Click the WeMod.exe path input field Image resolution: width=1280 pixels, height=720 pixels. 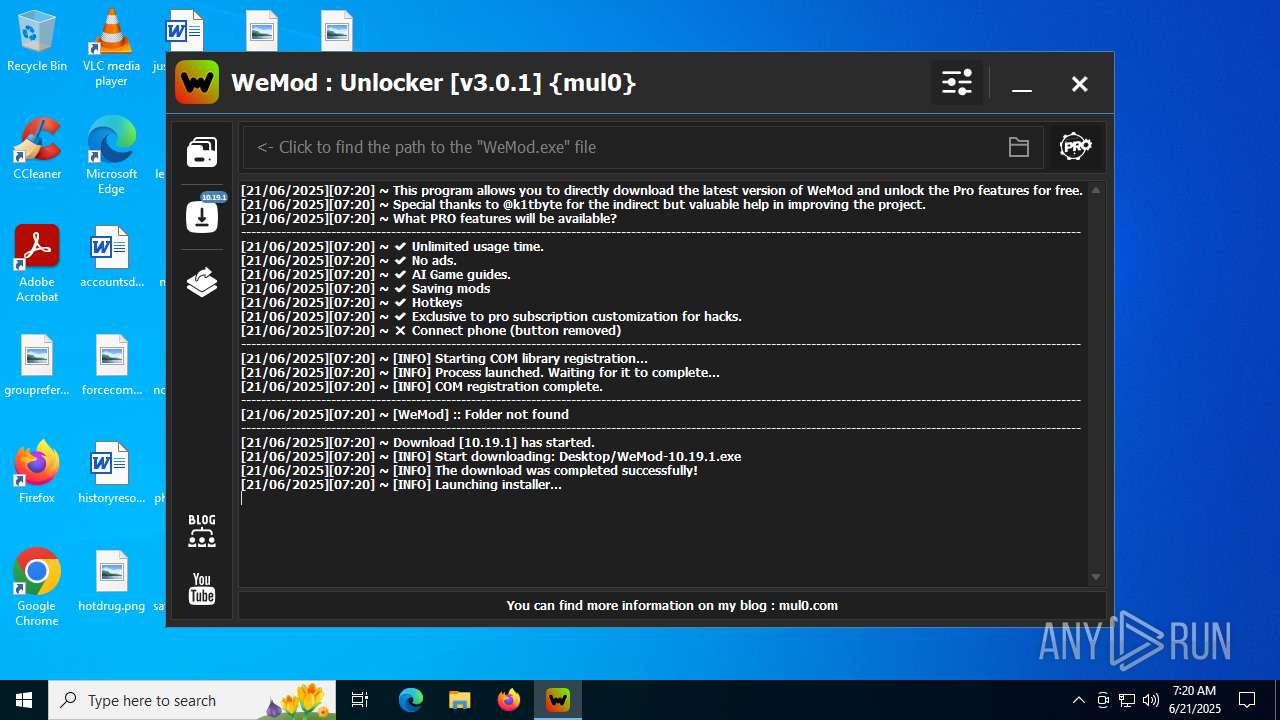pyautogui.click(x=643, y=148)
